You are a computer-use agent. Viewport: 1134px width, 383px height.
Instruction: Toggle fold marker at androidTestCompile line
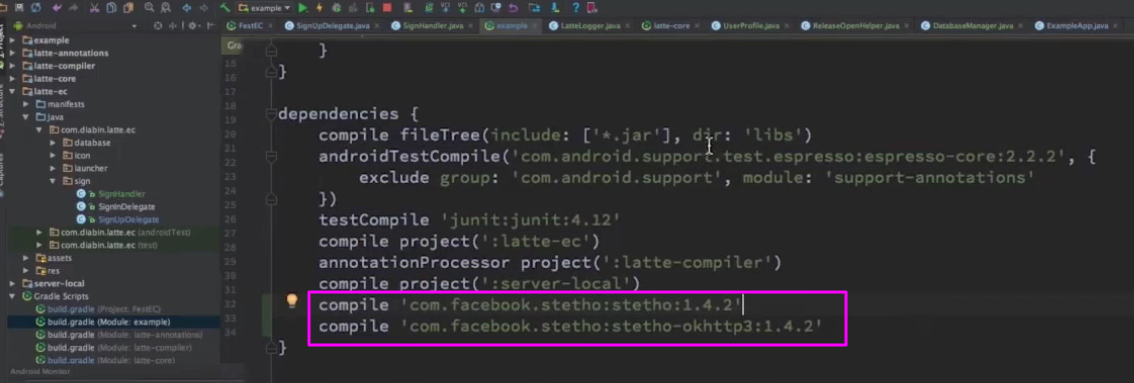point(271,156)
